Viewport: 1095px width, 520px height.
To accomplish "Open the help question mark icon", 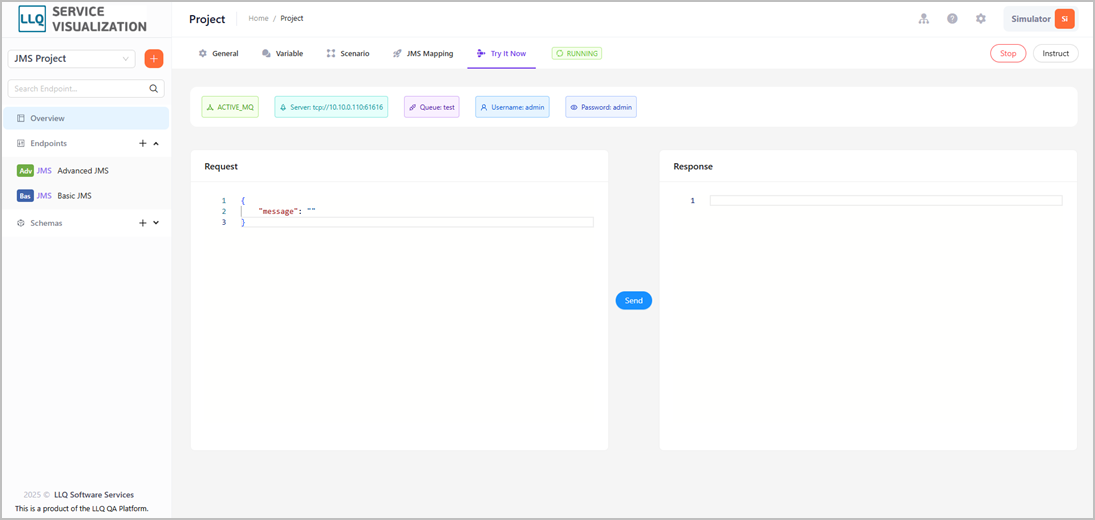I will pos(952,19).
